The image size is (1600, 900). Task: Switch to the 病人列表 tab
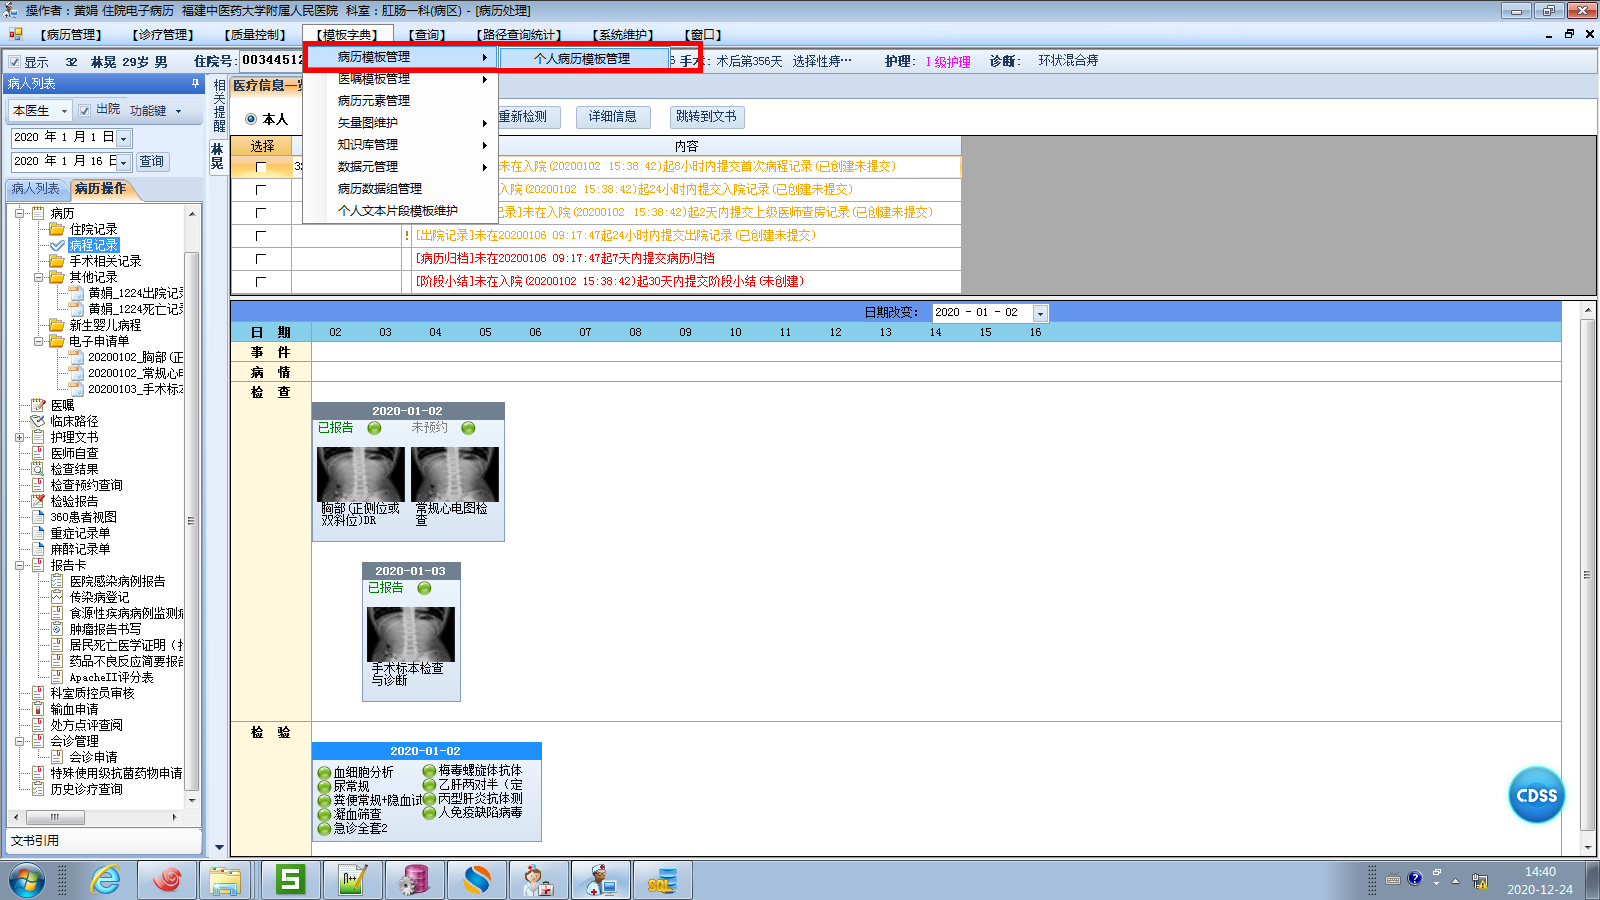(x=35, y=189)
